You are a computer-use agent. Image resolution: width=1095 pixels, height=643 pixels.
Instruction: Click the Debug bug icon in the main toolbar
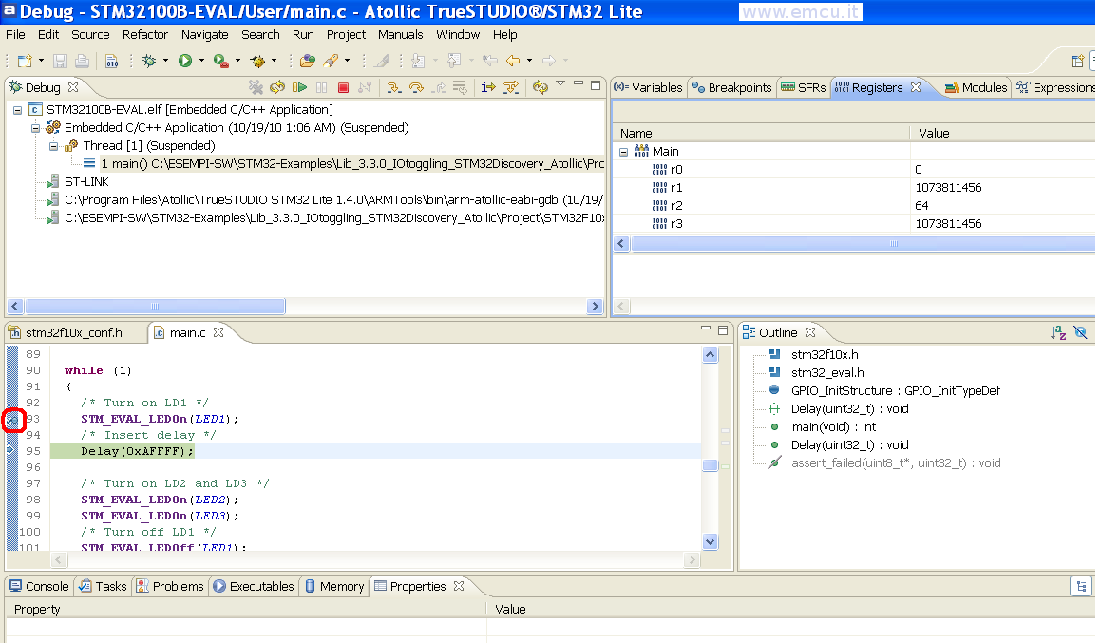tap(149, 61)
